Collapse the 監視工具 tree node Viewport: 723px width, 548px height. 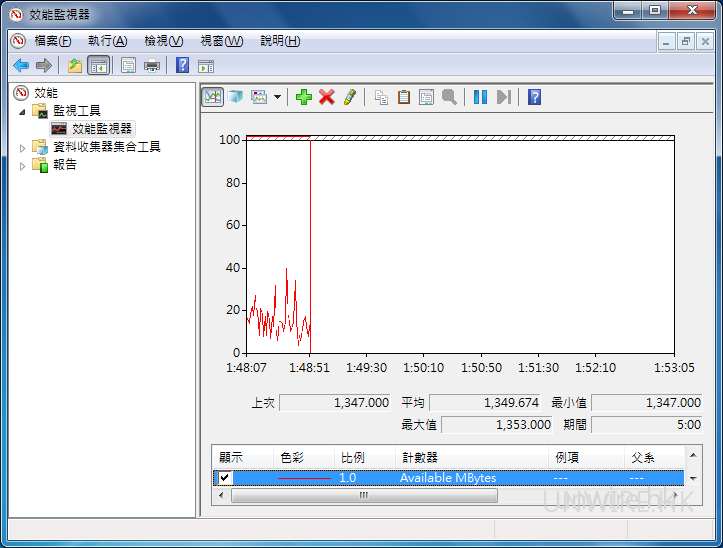(23, 111)
